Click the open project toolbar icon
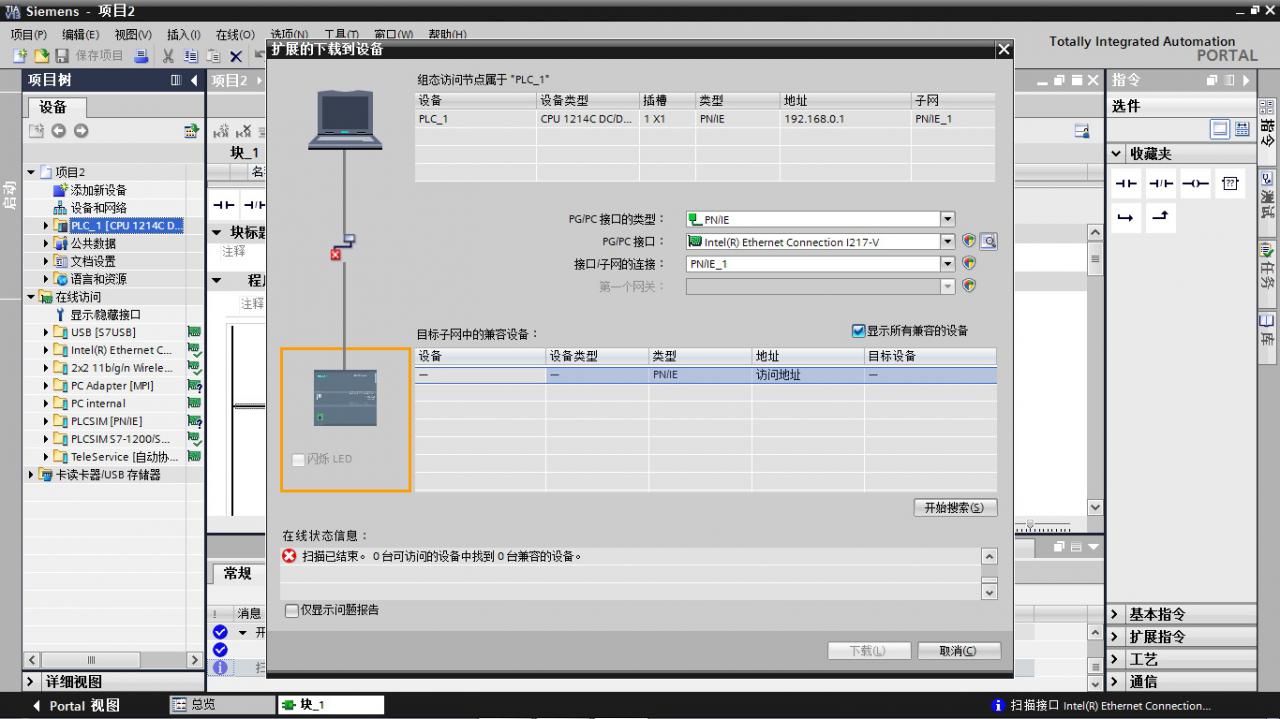This screenshot has width=1280, height=719. pos(42,56)
